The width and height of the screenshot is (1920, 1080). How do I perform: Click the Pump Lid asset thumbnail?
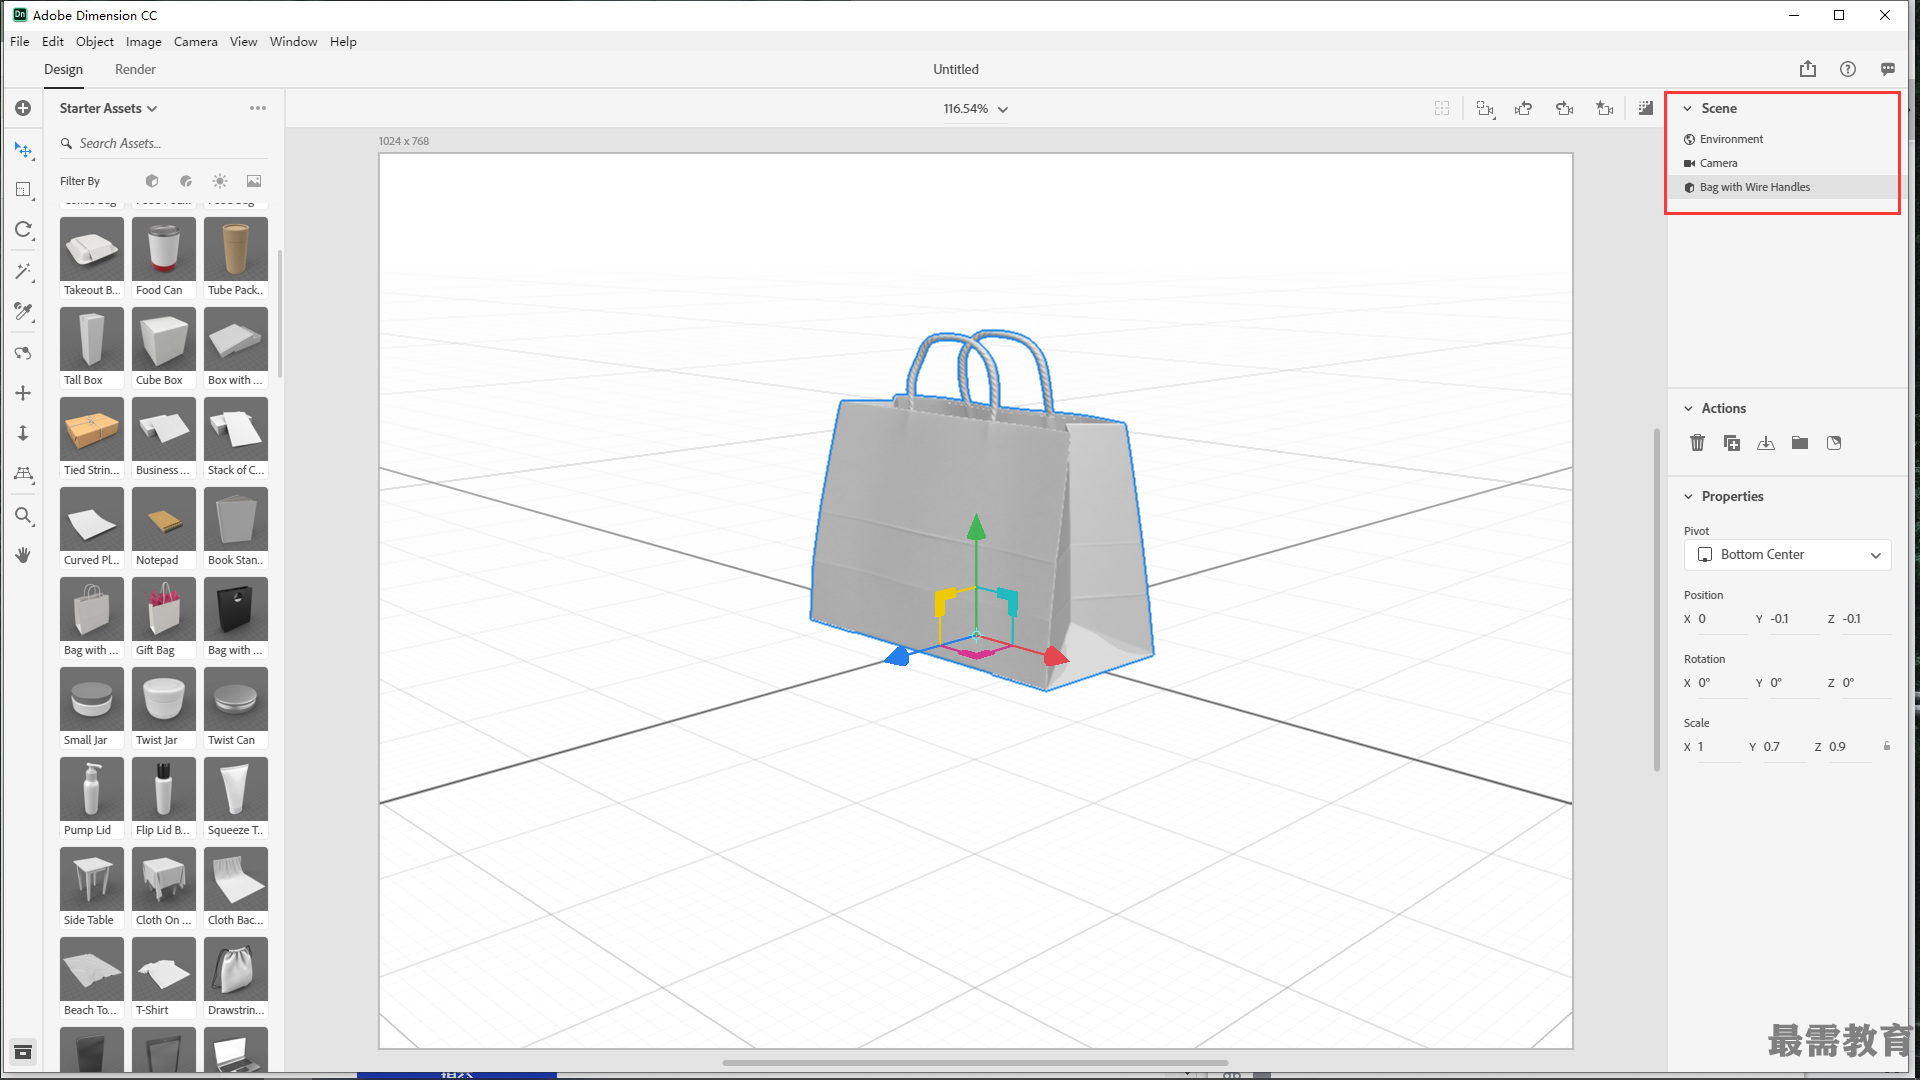click(92, 789)
